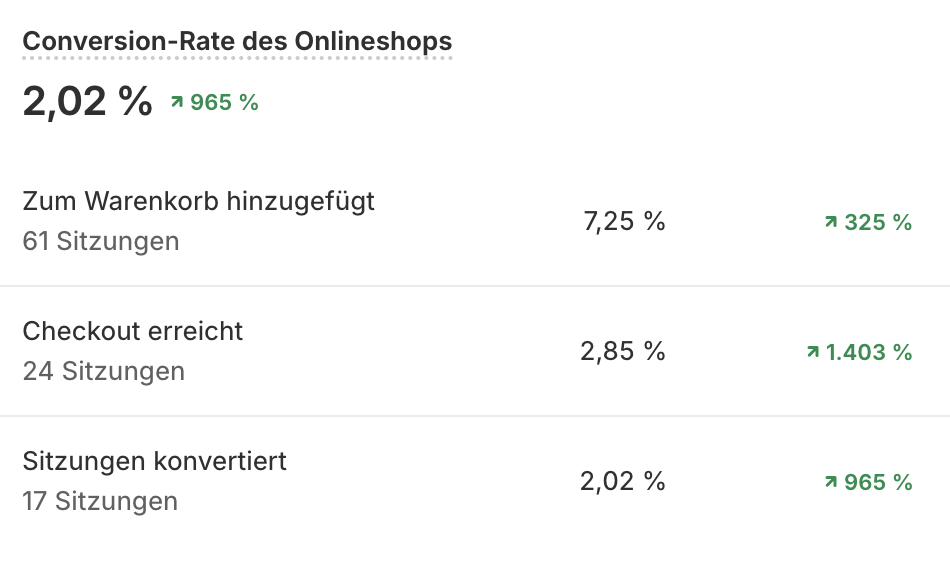This screenshot has width=950, height=574.
Task: Click the 2,02 % value in converted row
Action: pos(623,481)
